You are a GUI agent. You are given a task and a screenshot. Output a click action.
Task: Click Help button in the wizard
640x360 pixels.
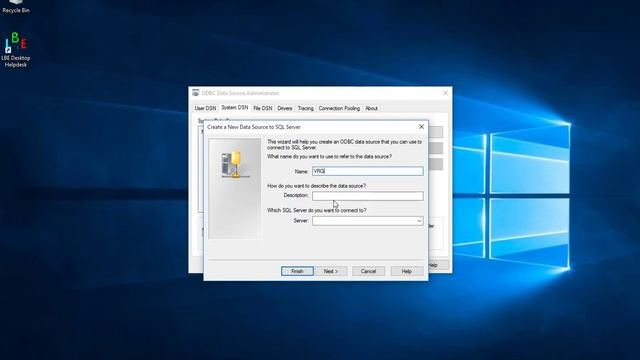coord(407,271)
